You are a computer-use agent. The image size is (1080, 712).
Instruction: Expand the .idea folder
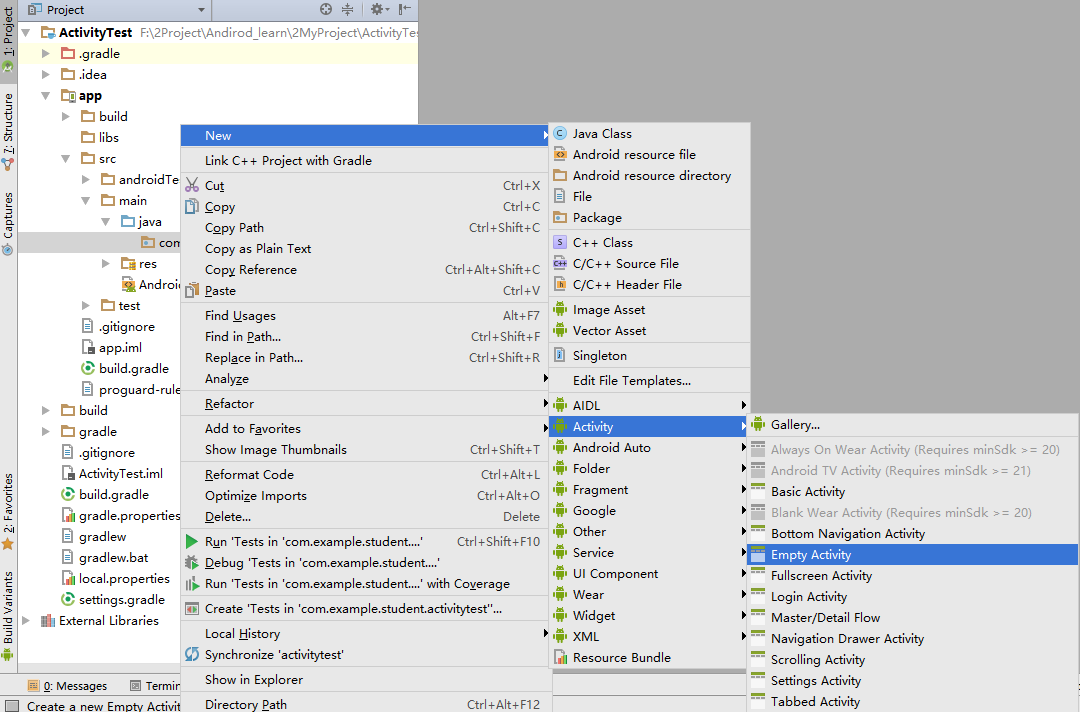click(46, 74)
